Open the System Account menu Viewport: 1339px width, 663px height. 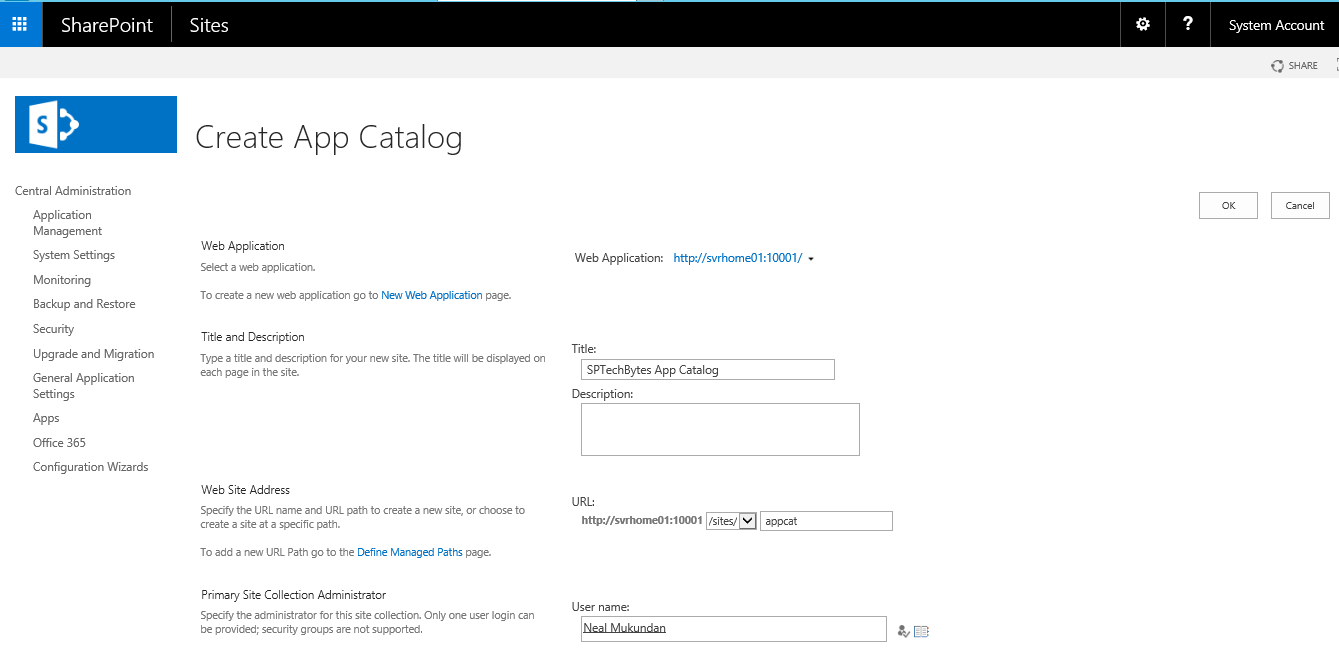coord(1276,25)
